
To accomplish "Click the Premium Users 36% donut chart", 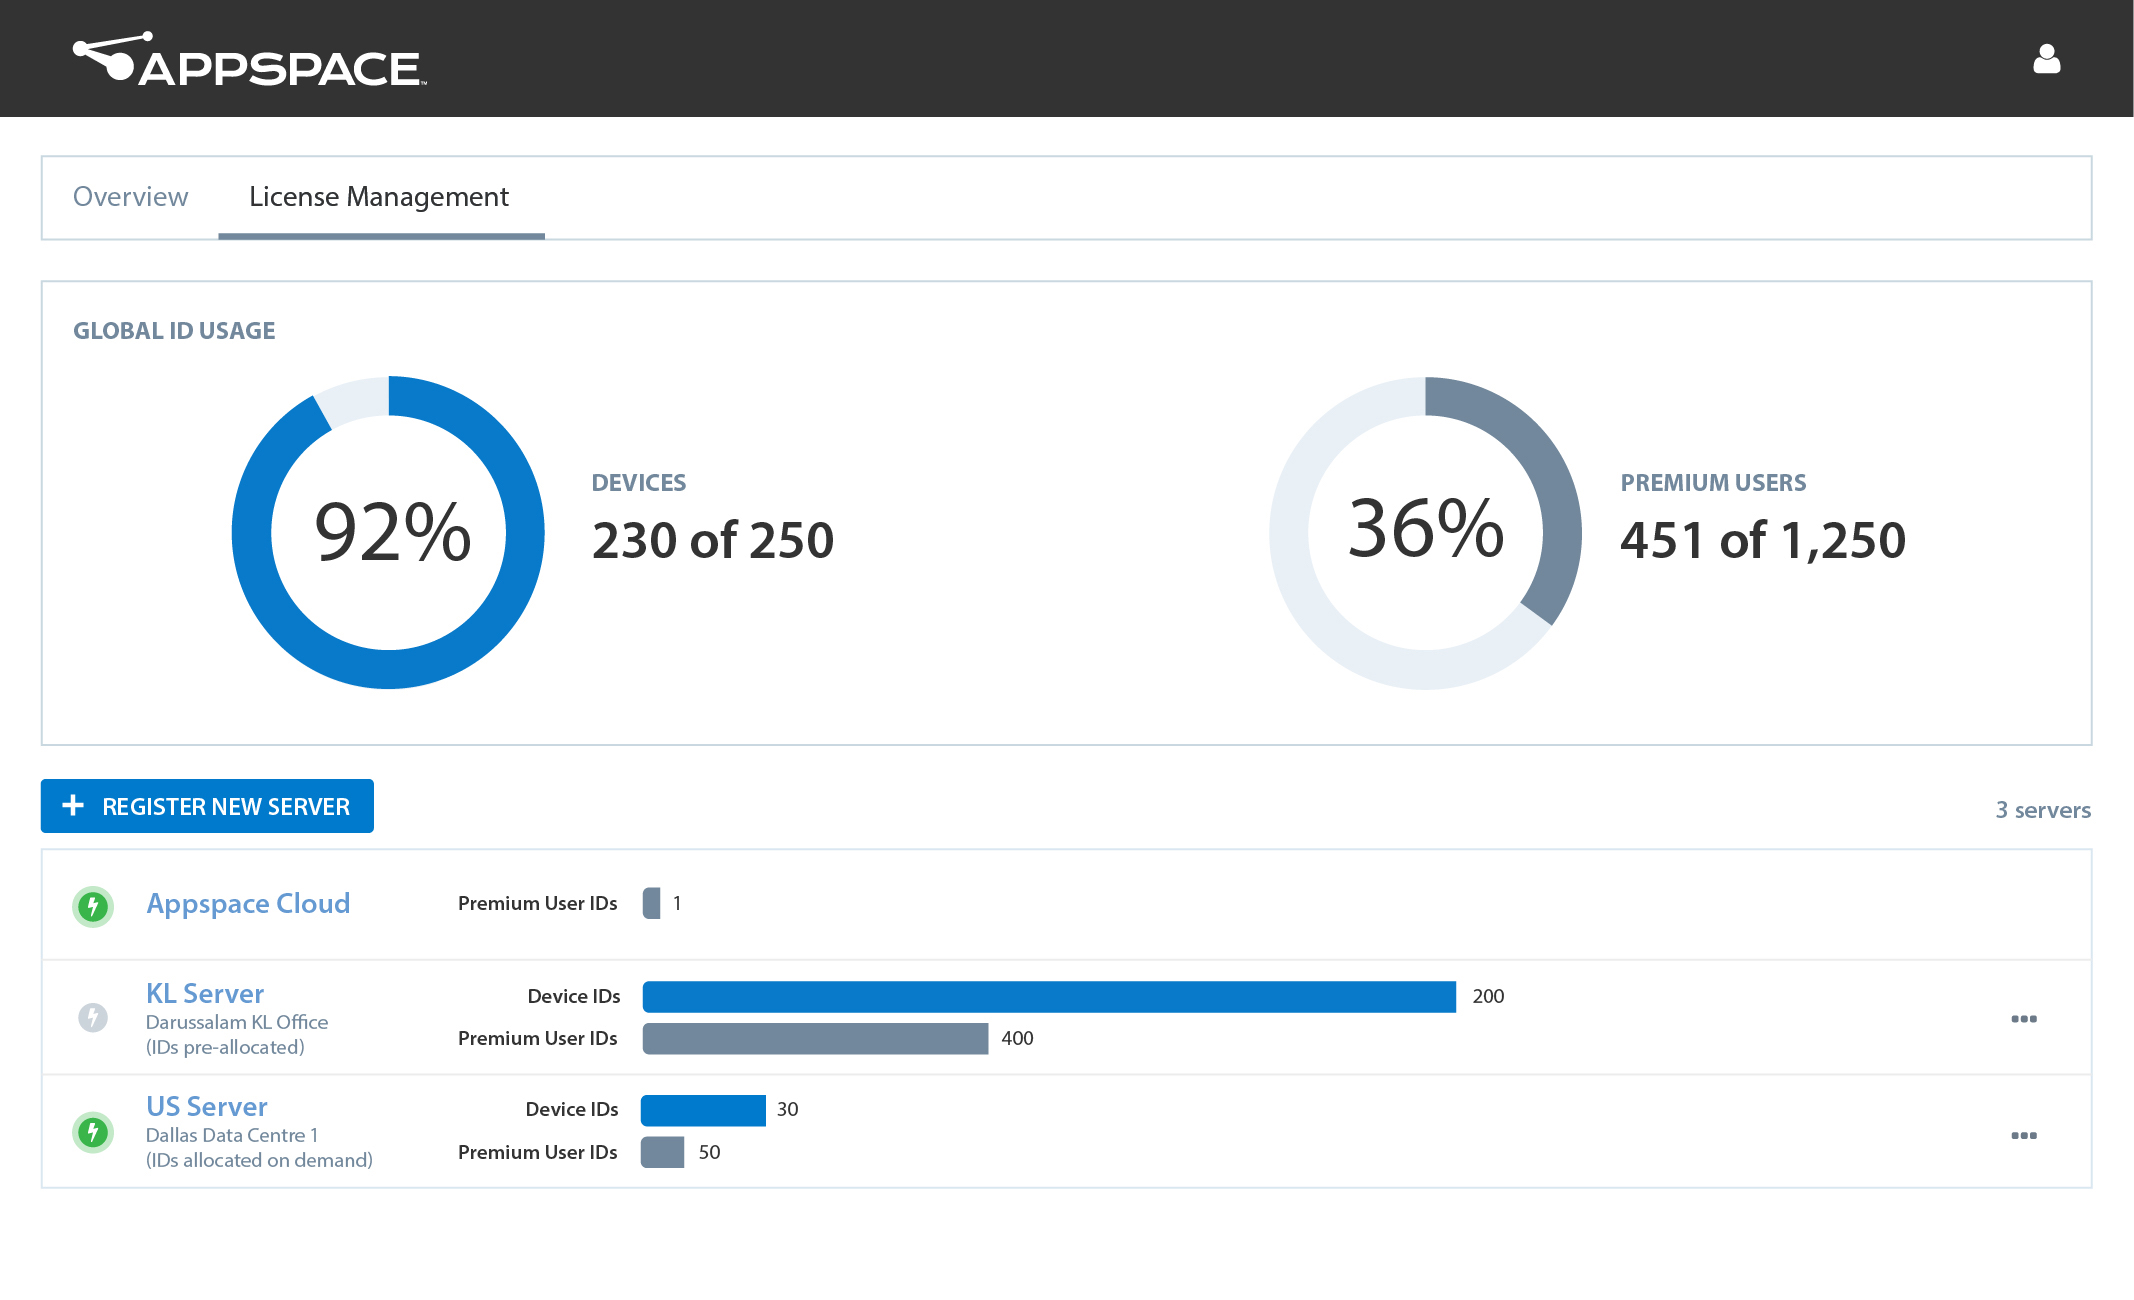I will pos(1425,532).
